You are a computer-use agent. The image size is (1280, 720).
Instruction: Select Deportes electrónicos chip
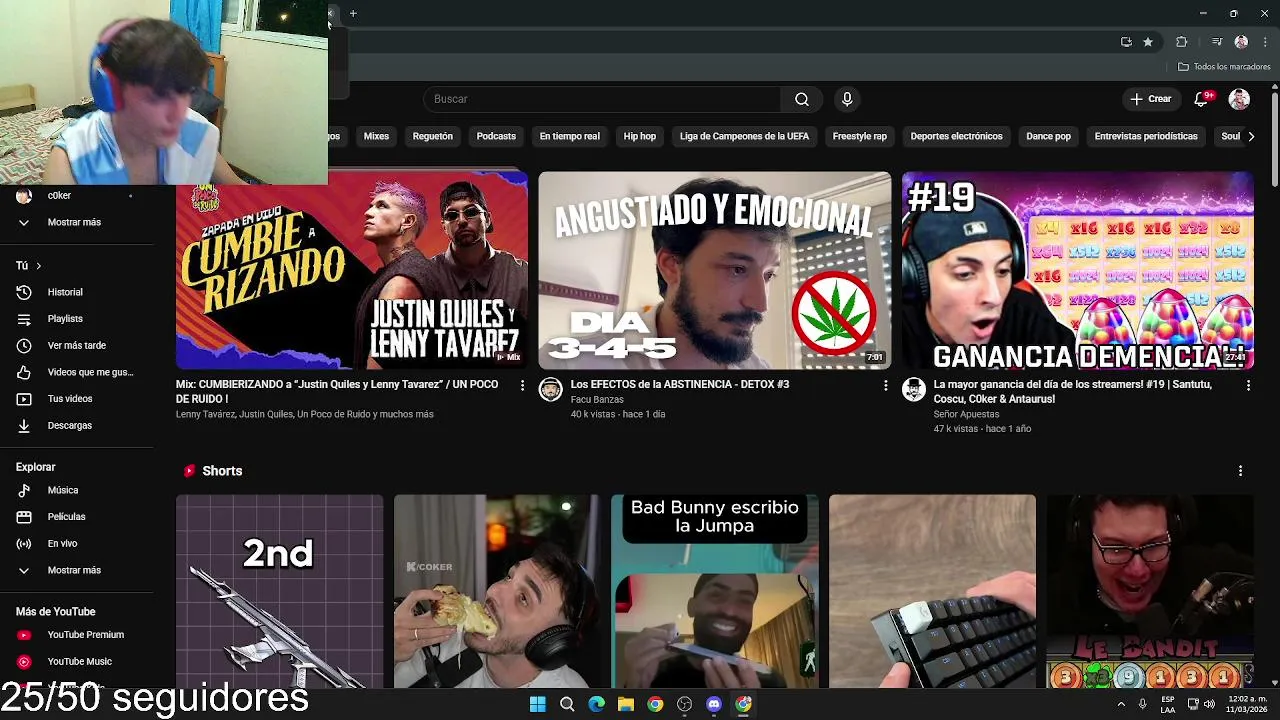pyautogui.click(x=956, y=136)
